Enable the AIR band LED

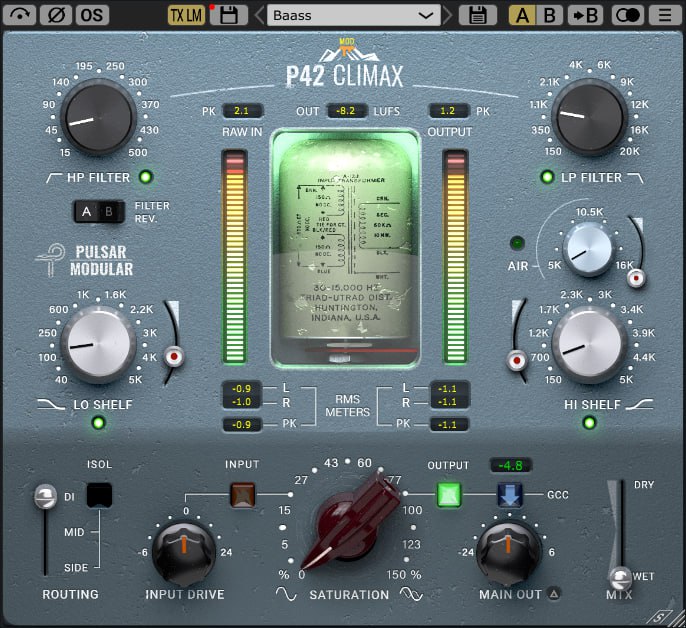click(x=517, y=243)
